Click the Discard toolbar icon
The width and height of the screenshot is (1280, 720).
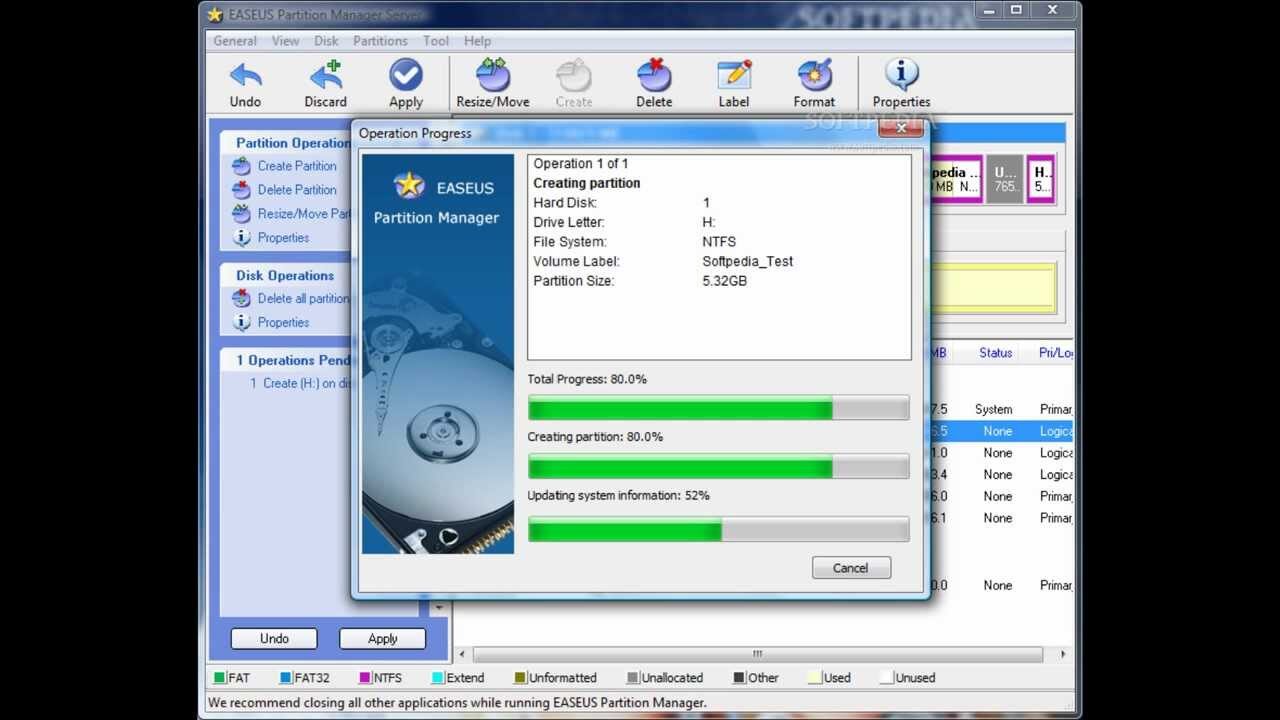tap(326, 75)
